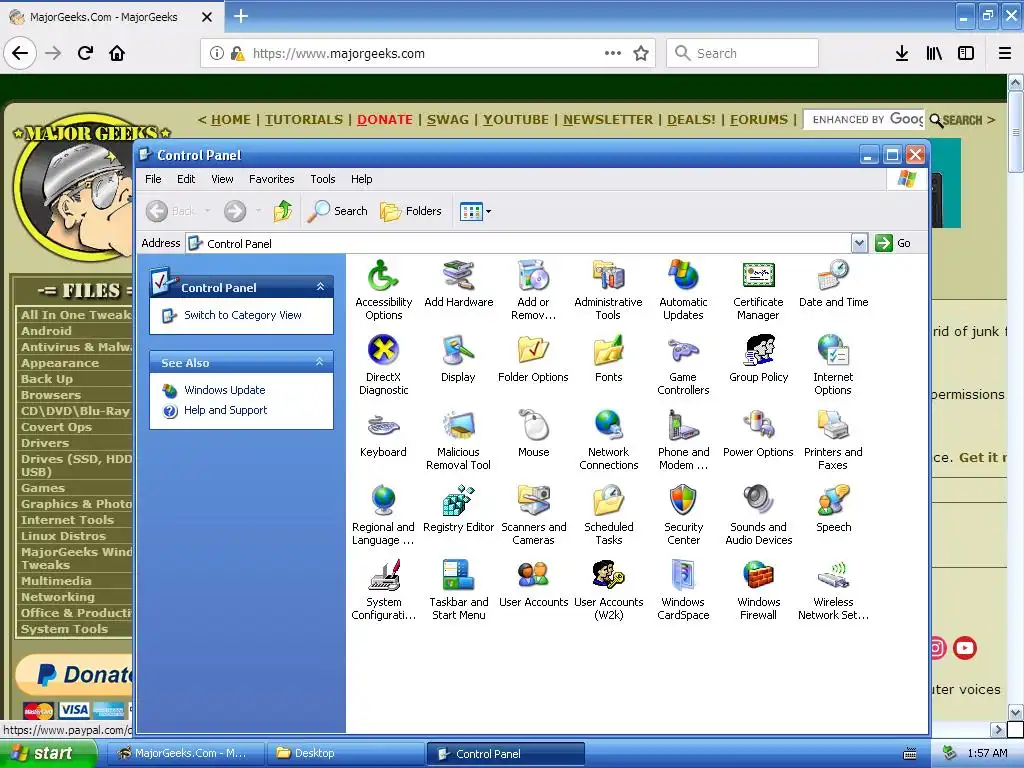Open Power Options applet

758,434
